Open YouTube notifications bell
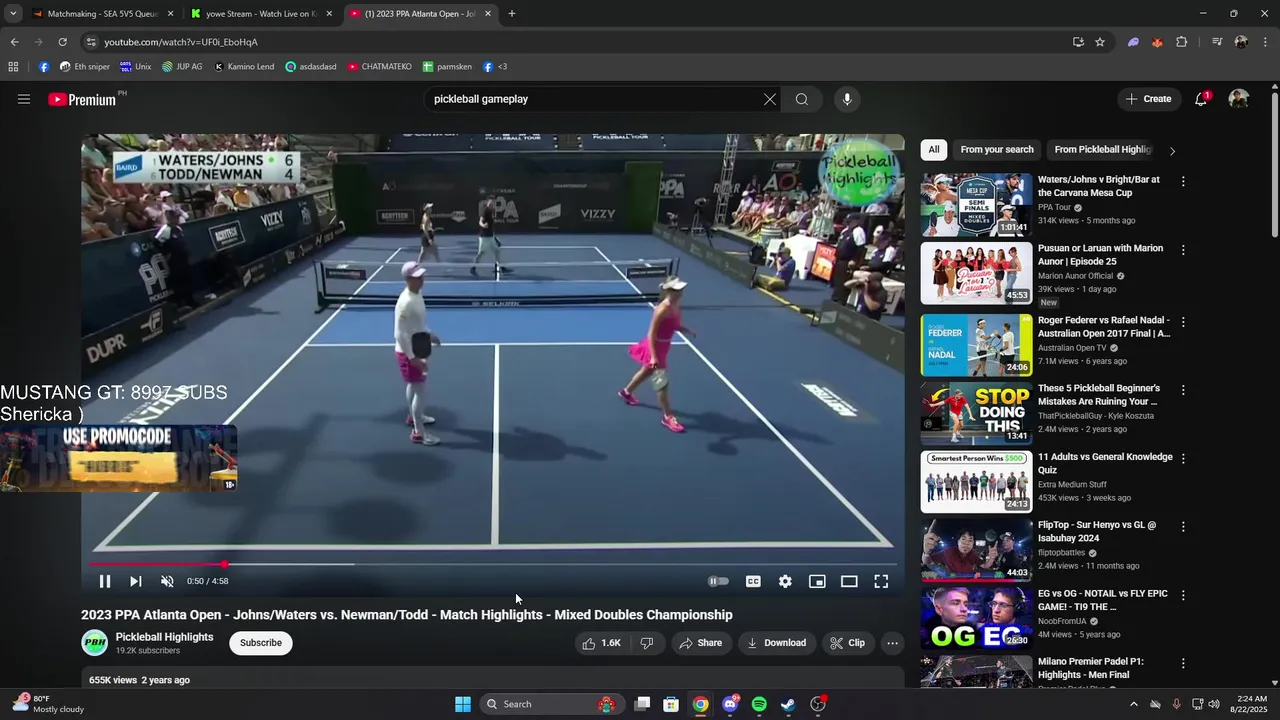This screenshot has height=720, width=1280. point(1201,99)
